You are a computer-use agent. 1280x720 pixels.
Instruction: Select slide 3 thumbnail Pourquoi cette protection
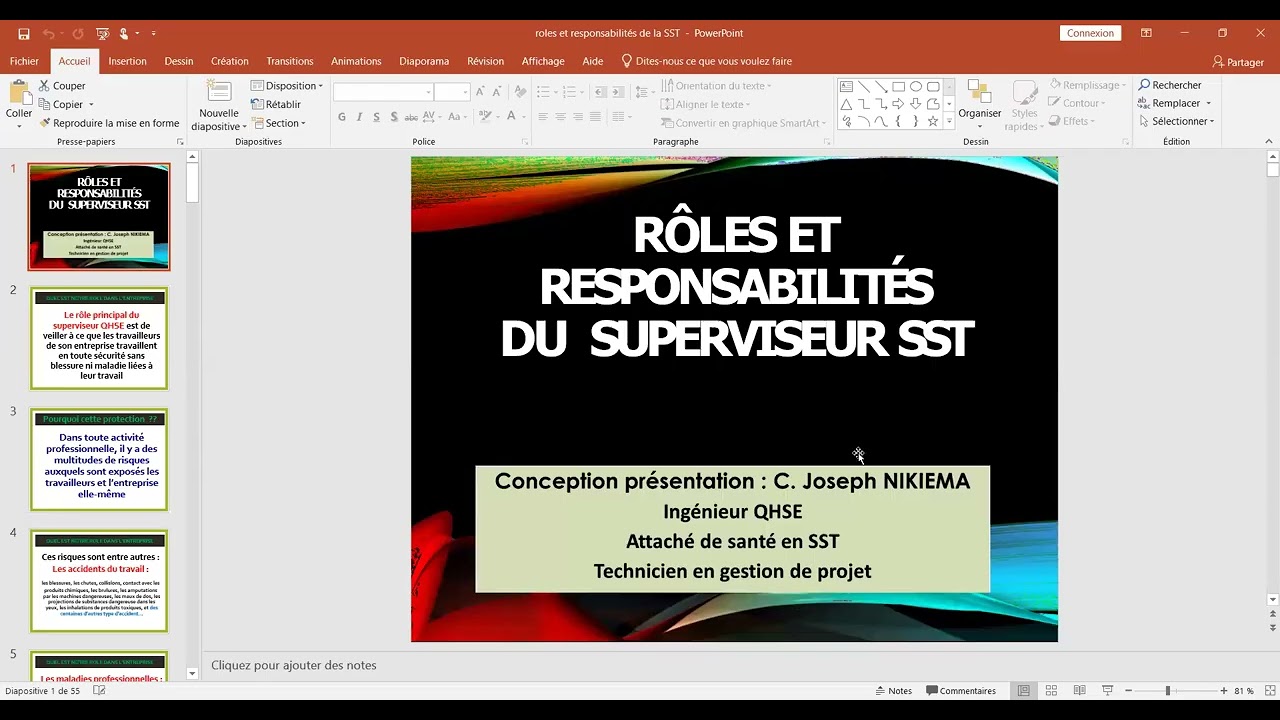[x=99, y=459]
